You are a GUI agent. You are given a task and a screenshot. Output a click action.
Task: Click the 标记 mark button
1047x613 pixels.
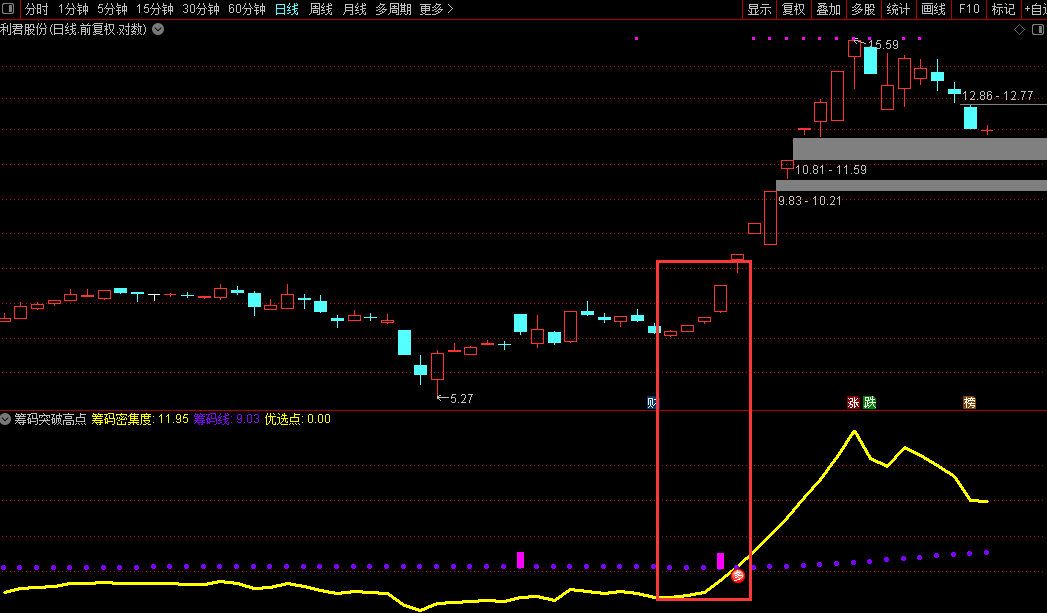1004,9
